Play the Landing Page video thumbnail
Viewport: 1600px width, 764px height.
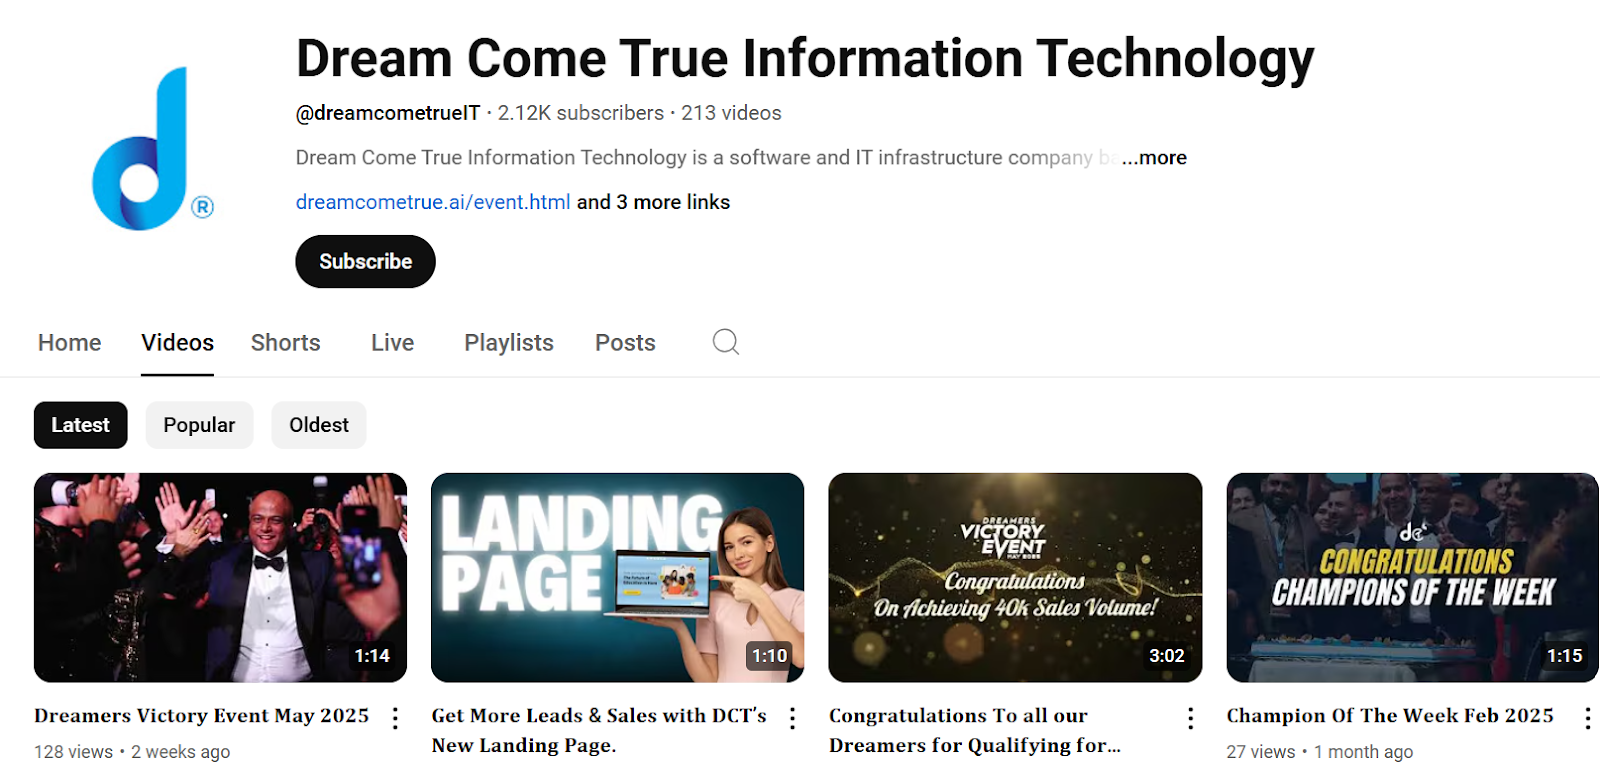coord(618,578)
